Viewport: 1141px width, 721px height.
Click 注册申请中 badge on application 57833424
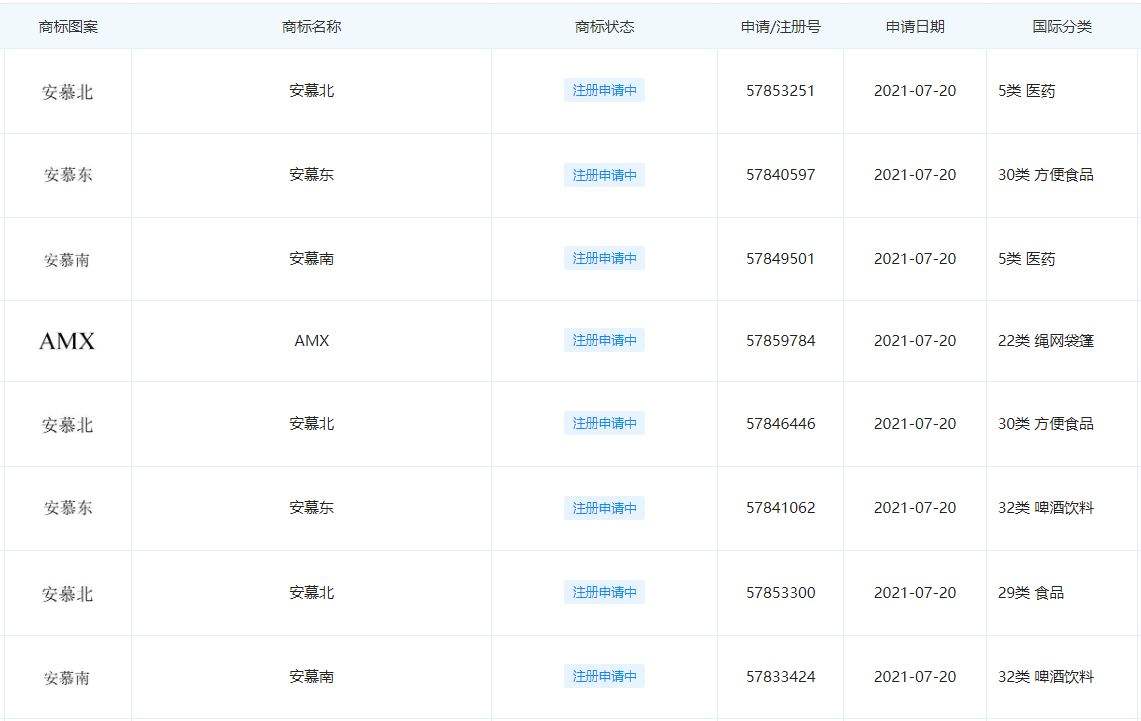(x=603, y=676)
